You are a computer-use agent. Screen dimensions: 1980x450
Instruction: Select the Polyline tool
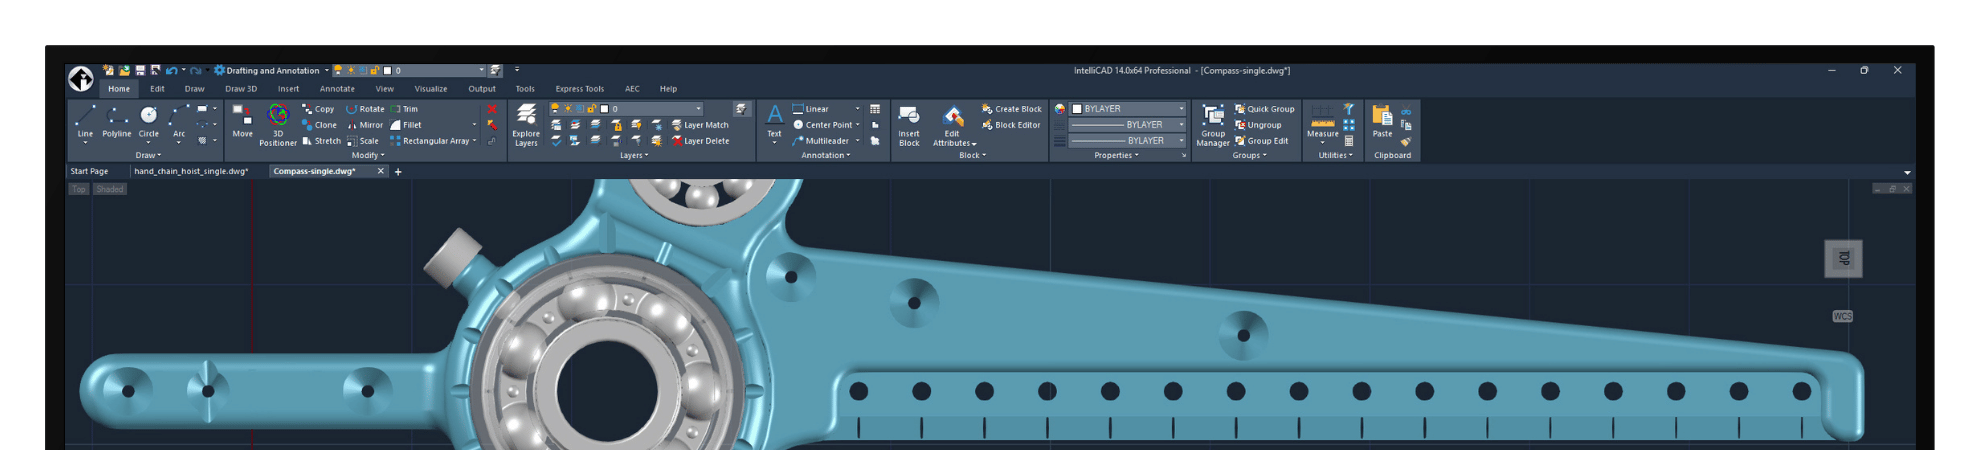click(117, 122)
